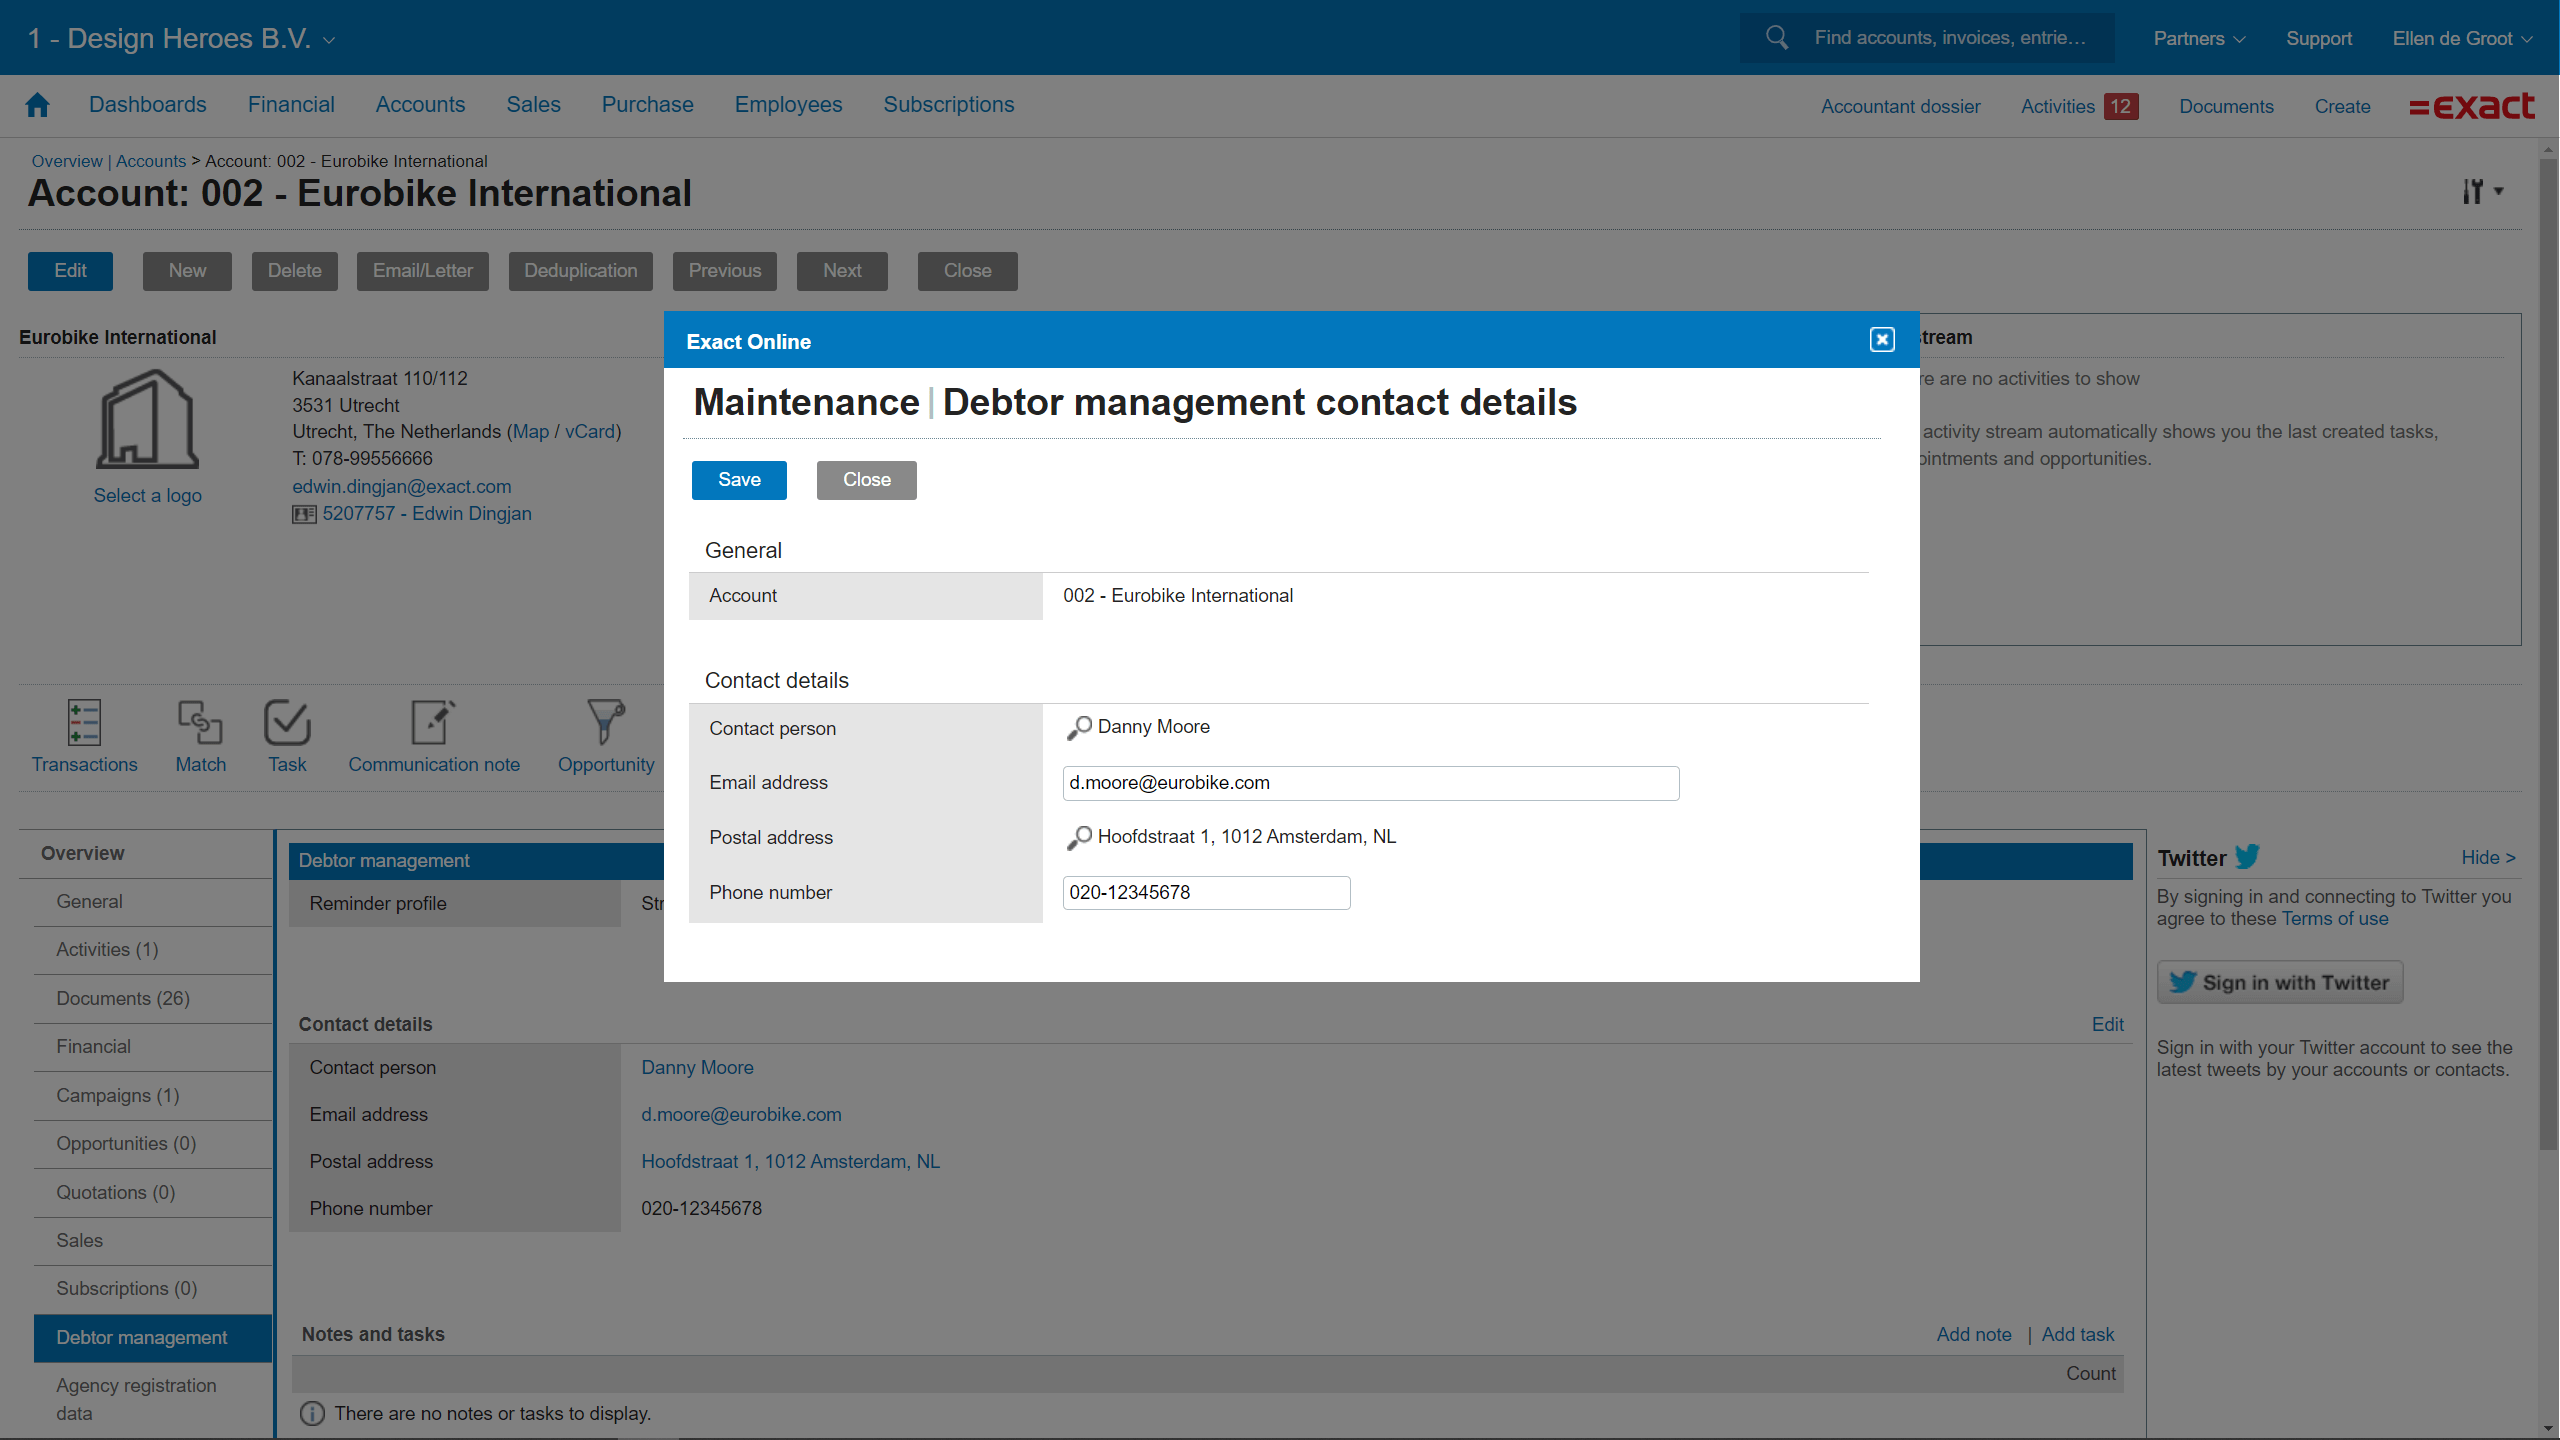The height and width of the screenshot is (1440, 2560).
Task: Click the Exact logo
Action: [x=2472, y=106]
